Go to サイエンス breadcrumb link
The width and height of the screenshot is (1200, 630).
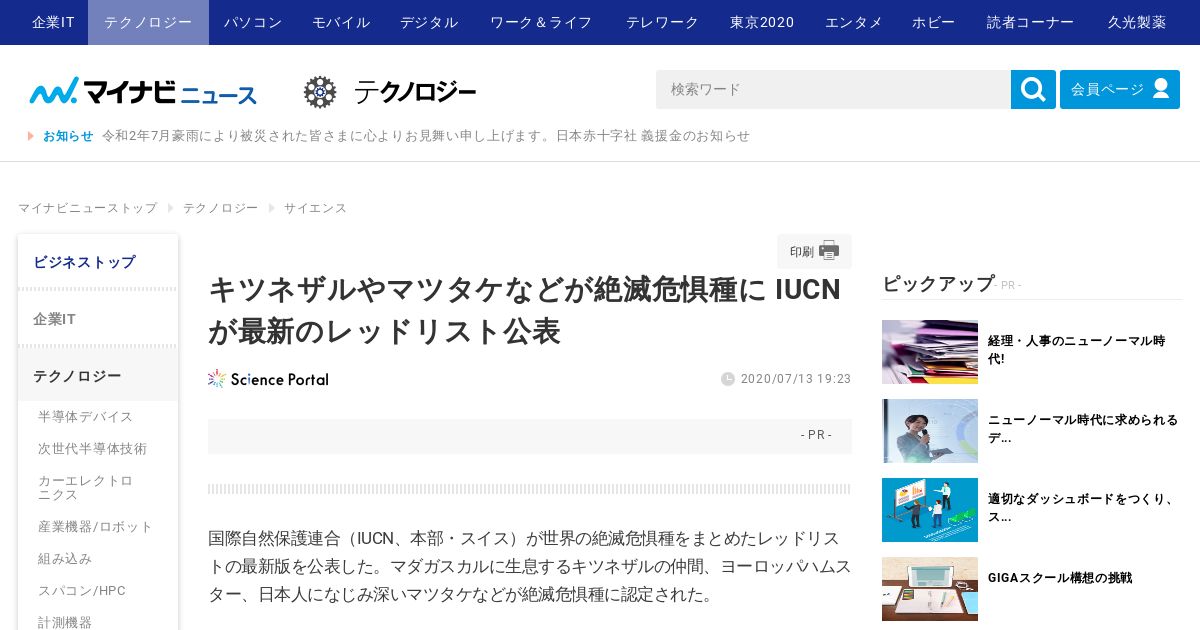pyautogui.click(x=315, y=208)
